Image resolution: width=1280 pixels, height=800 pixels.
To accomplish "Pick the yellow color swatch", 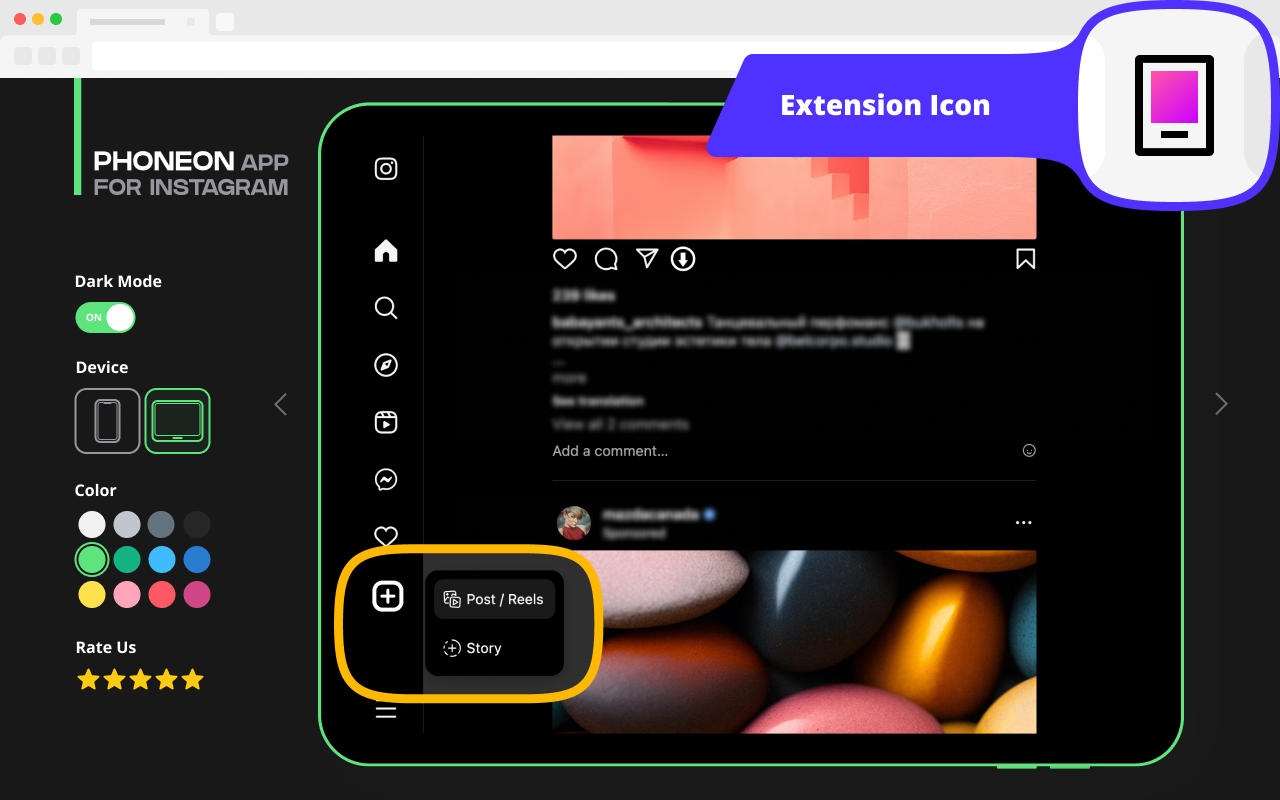I will coord(92,594).
